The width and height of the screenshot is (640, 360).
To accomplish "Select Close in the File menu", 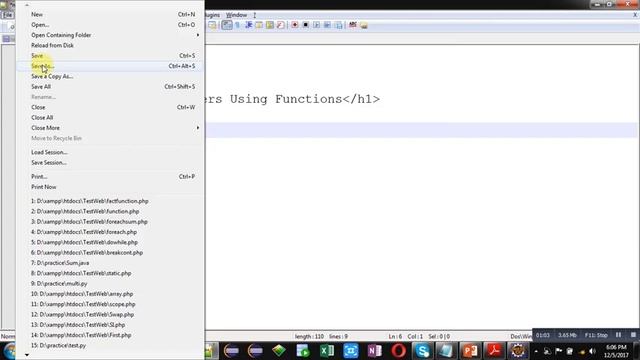I will tap(110, 107).
